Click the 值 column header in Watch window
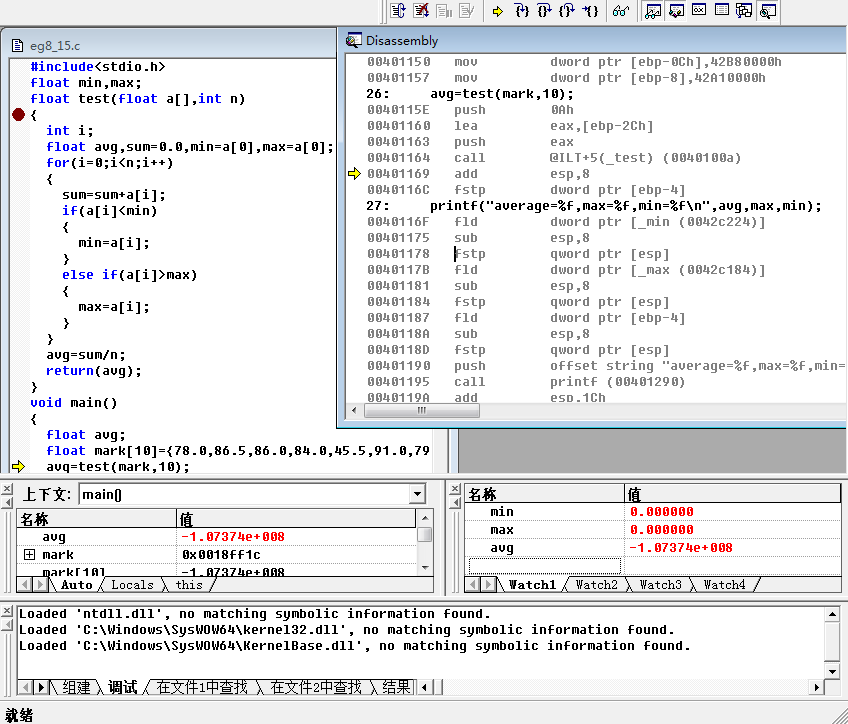Screen dimensions: 848x724 pyautogui.click(x=733, y=494)
